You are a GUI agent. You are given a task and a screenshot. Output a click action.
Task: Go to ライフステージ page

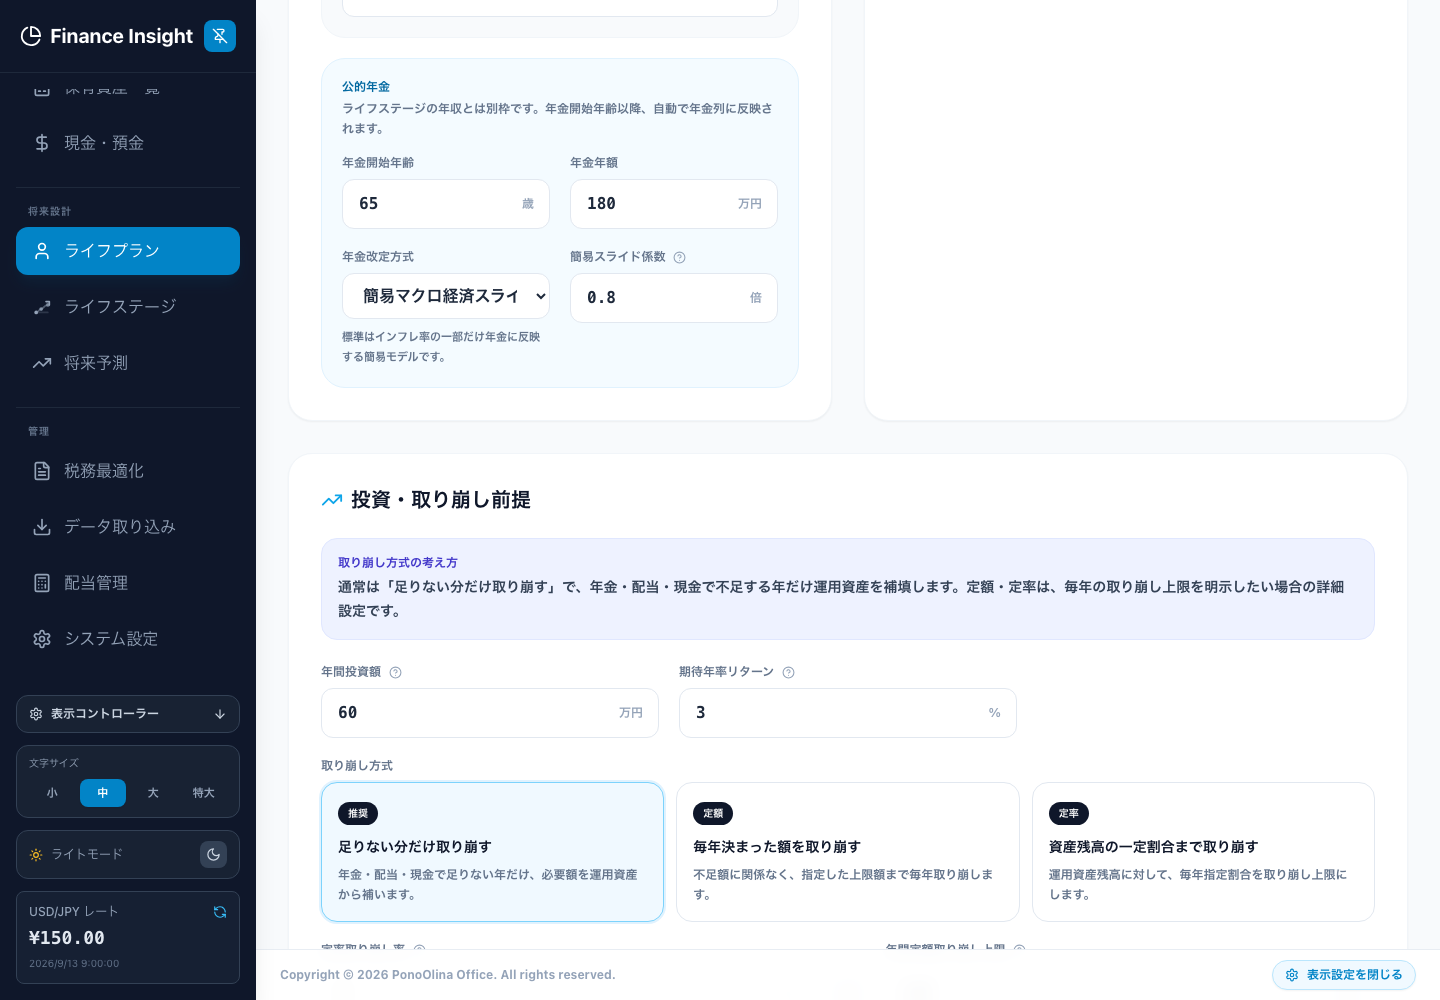click(x=128, y=307)
